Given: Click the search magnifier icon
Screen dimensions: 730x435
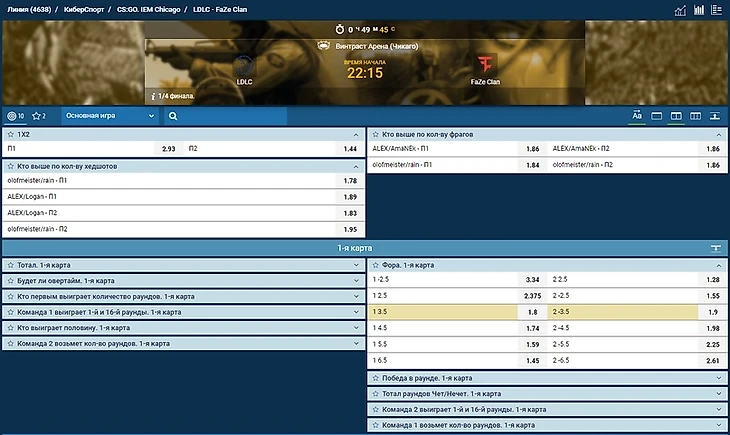Looking at the screenshot, I should click(x=173, y=116).
